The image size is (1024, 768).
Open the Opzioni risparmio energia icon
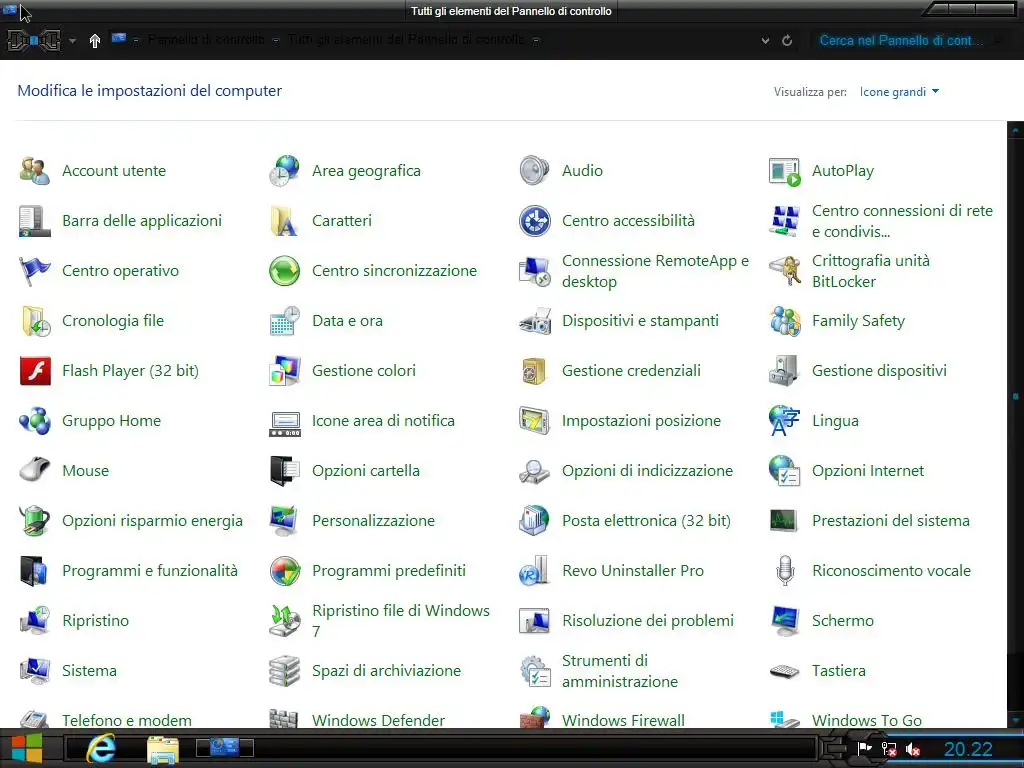pos(35,520)
